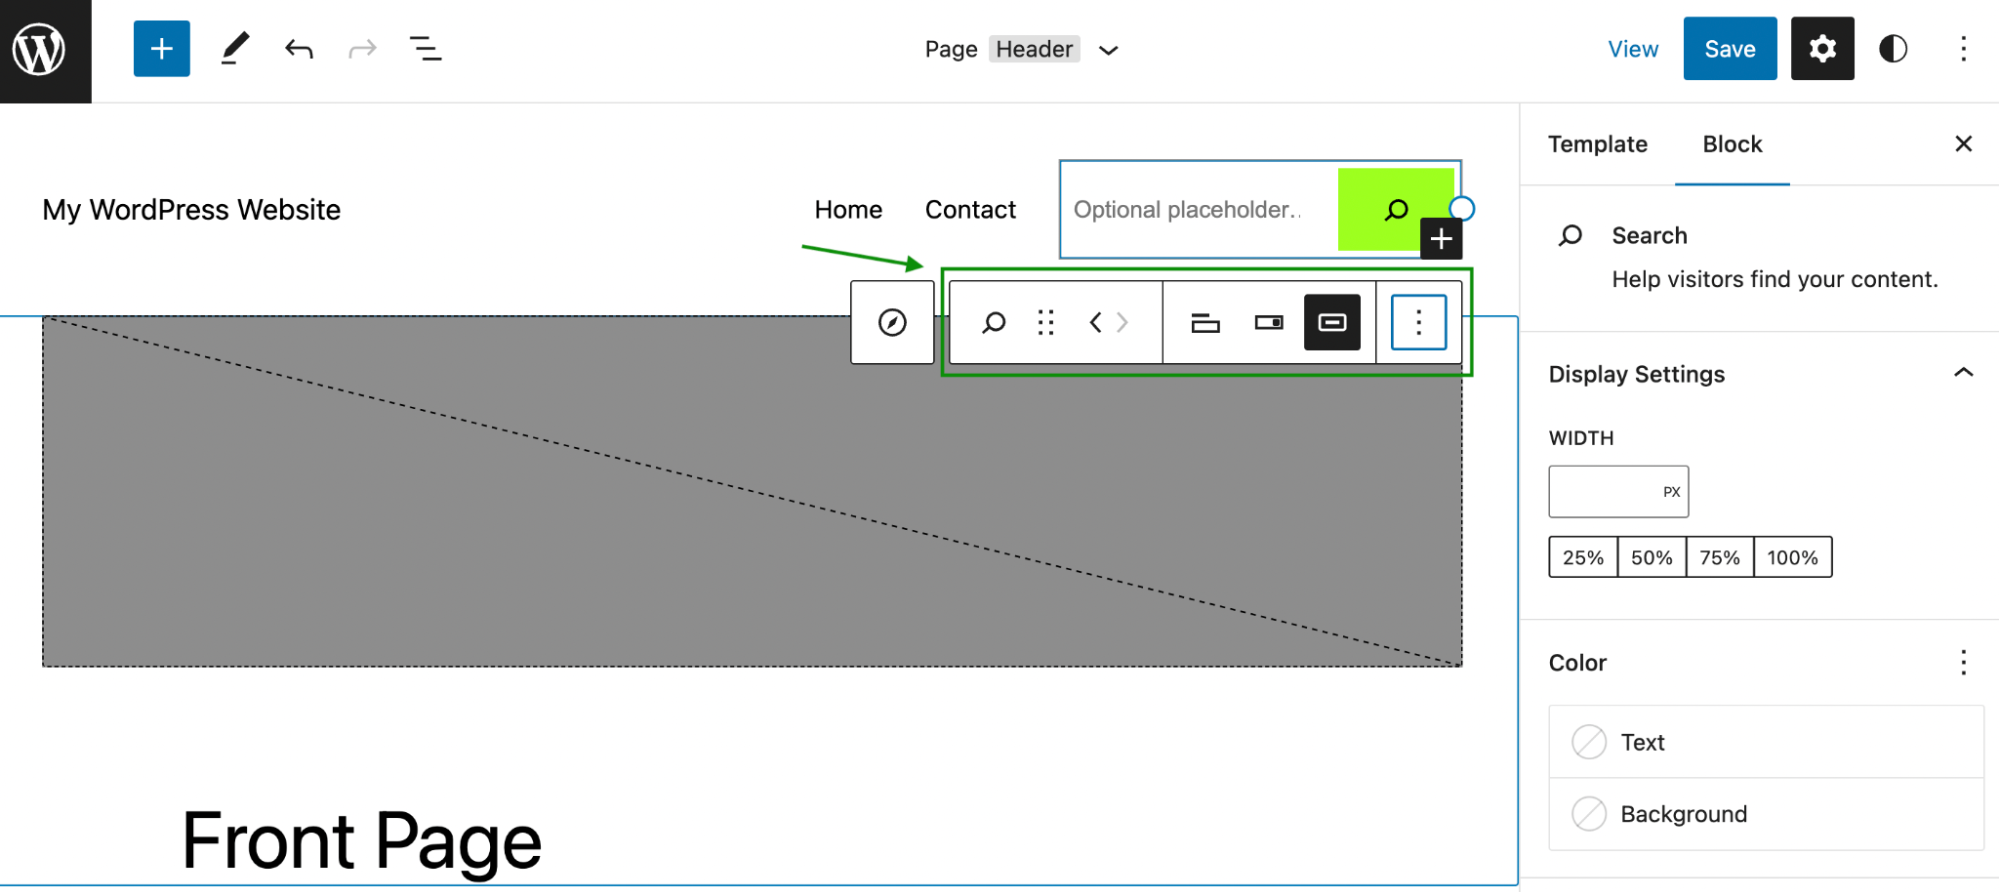Select the gray featured image placeholder
The width and height of the screenshot is (1999, 893).
(x=752, y=491)
